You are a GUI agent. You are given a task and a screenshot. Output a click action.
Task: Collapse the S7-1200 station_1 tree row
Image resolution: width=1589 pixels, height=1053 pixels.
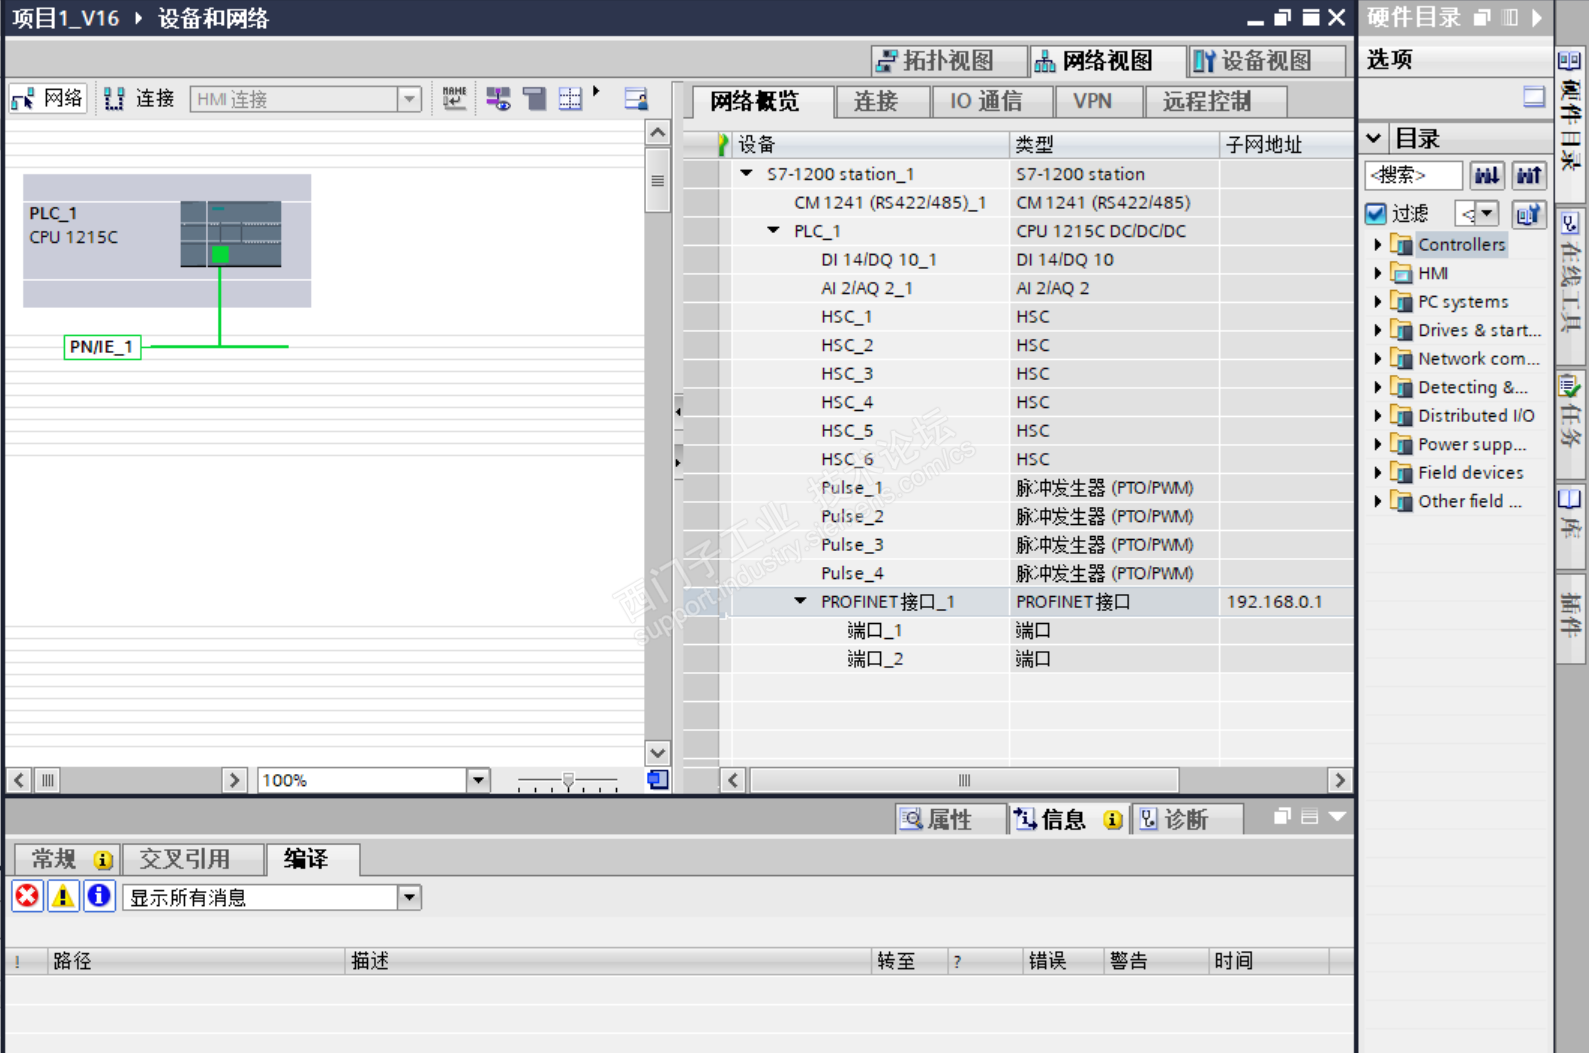(x=746, y=173)
